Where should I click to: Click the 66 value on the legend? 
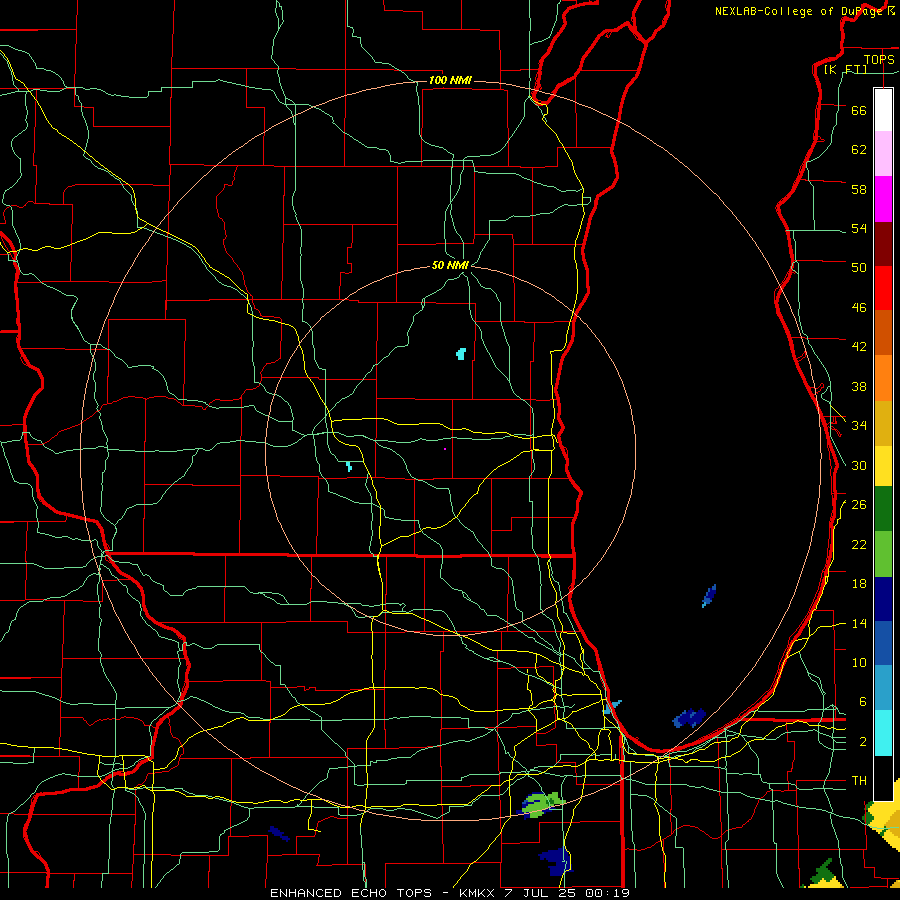pyautogui.click(x=859, y=110)
